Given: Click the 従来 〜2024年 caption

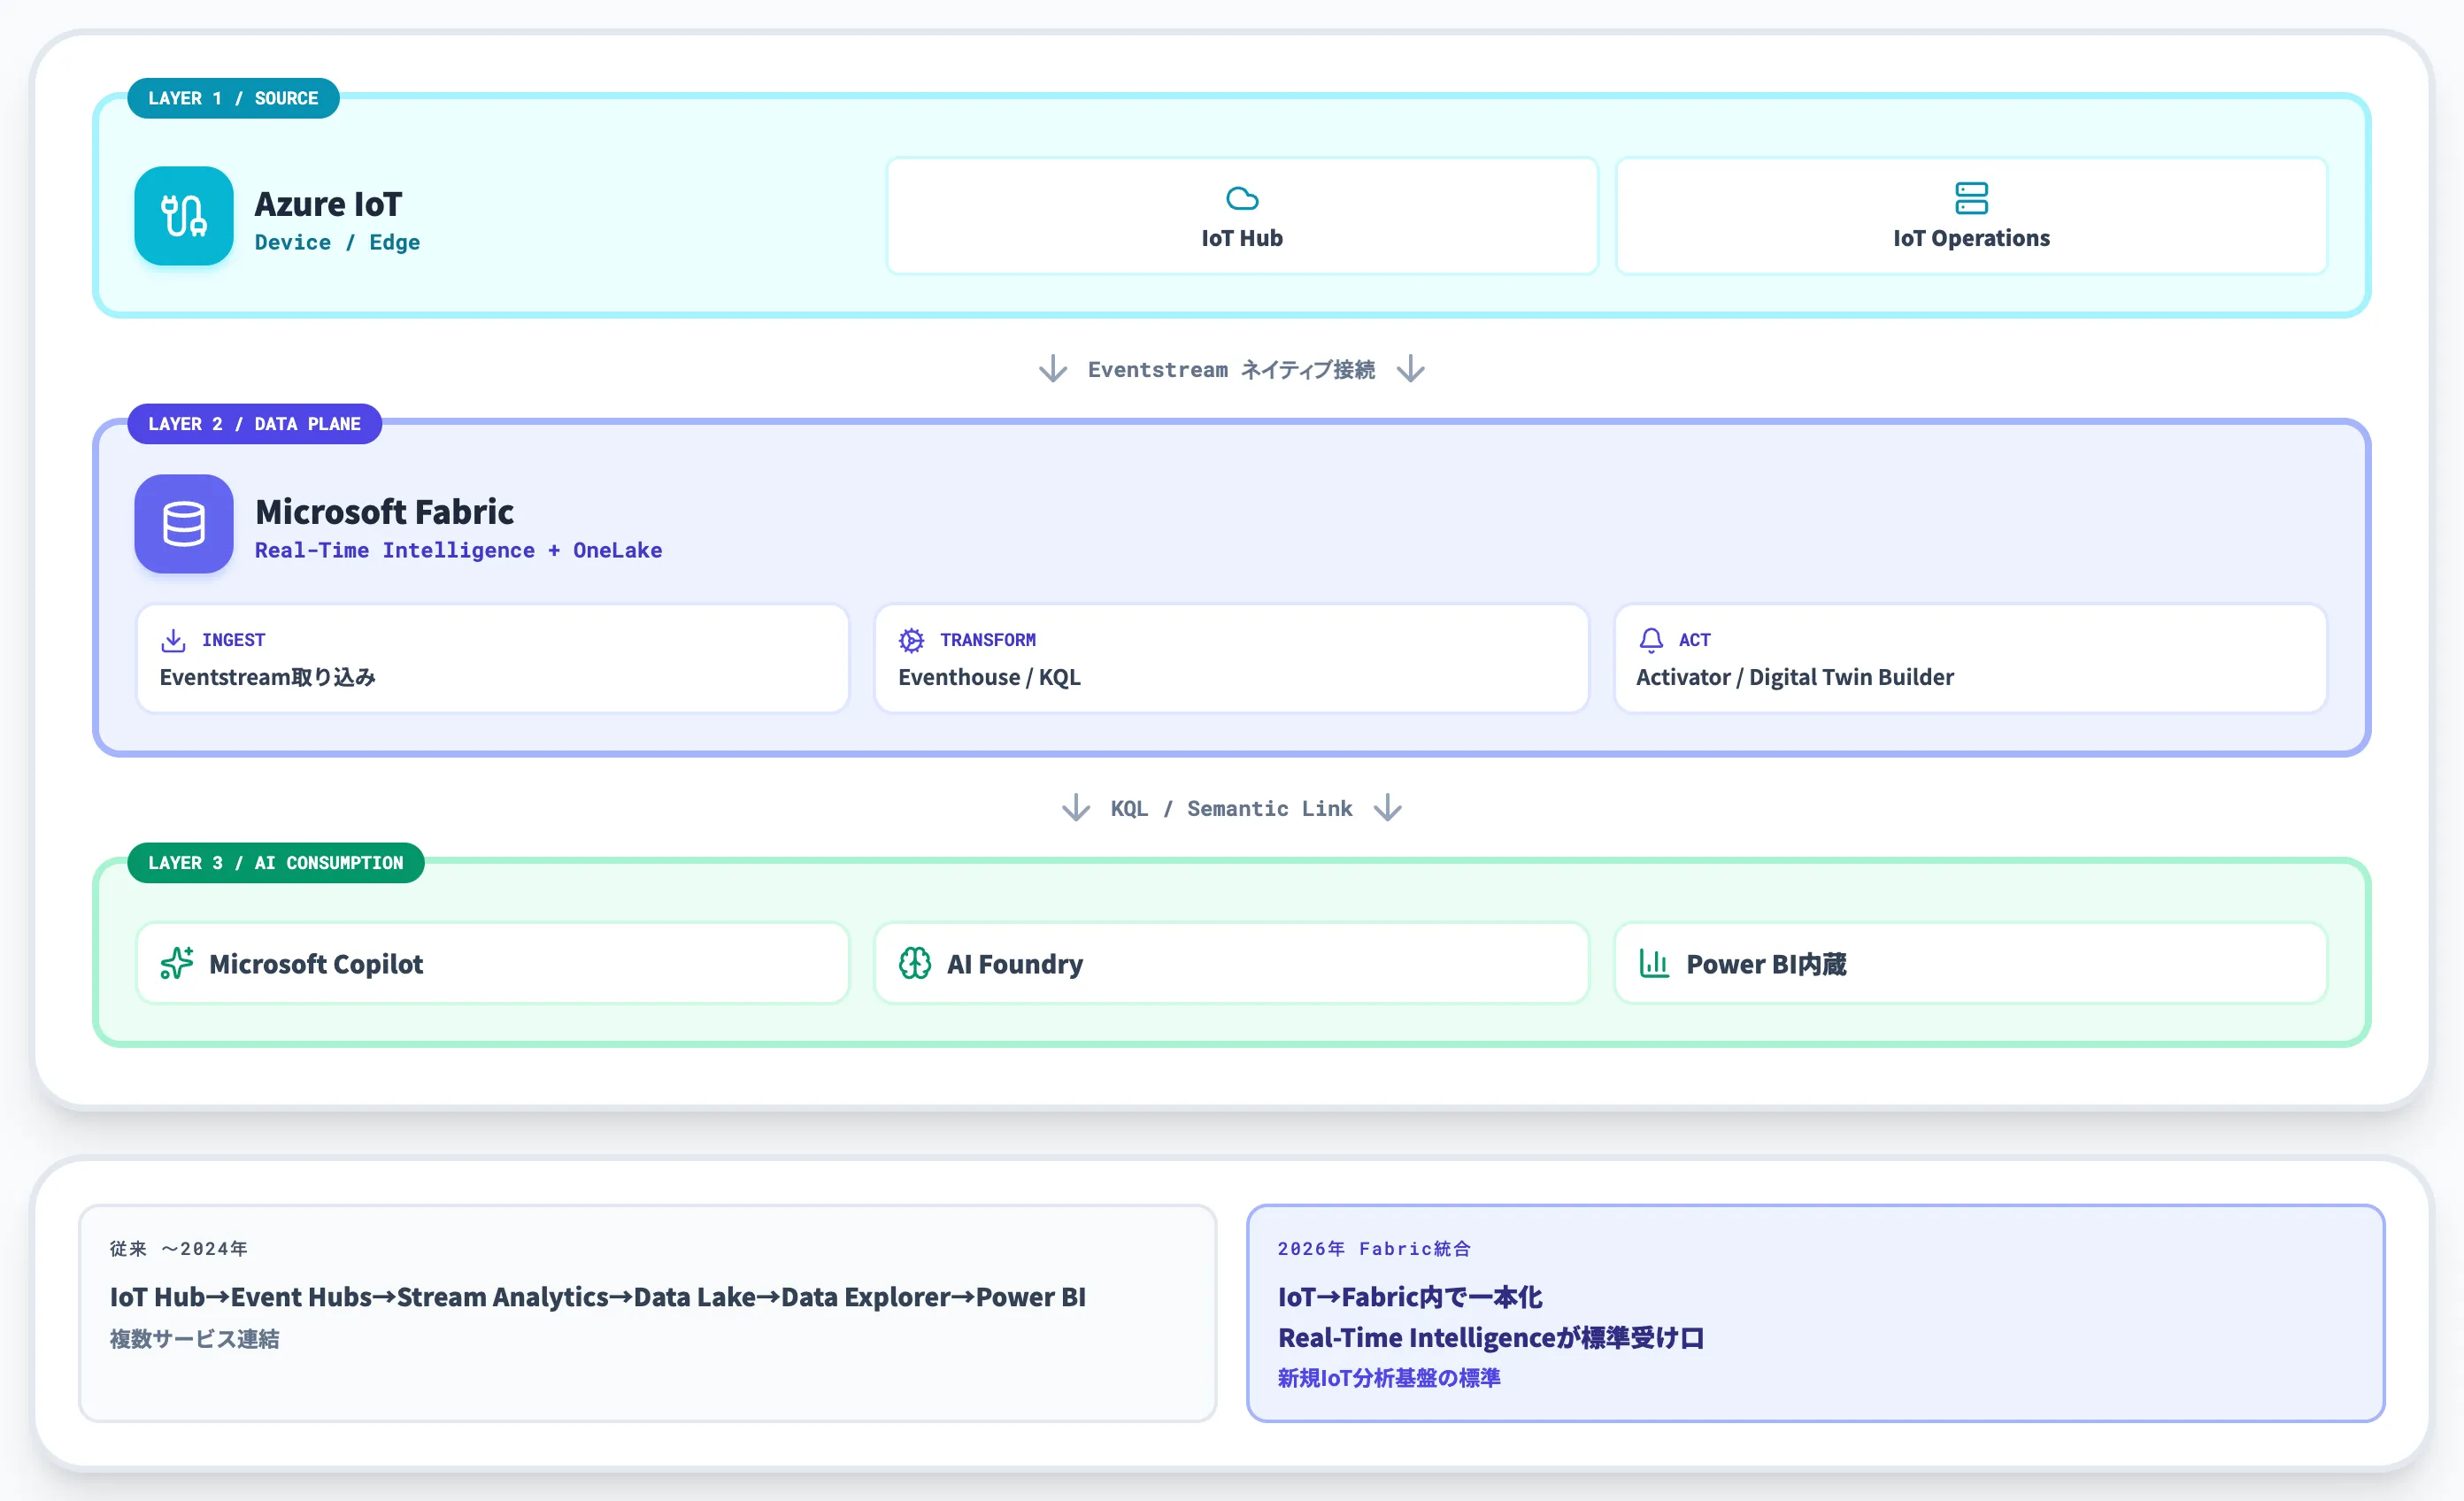Looking at the screenshot, I should coord(179,1248).
